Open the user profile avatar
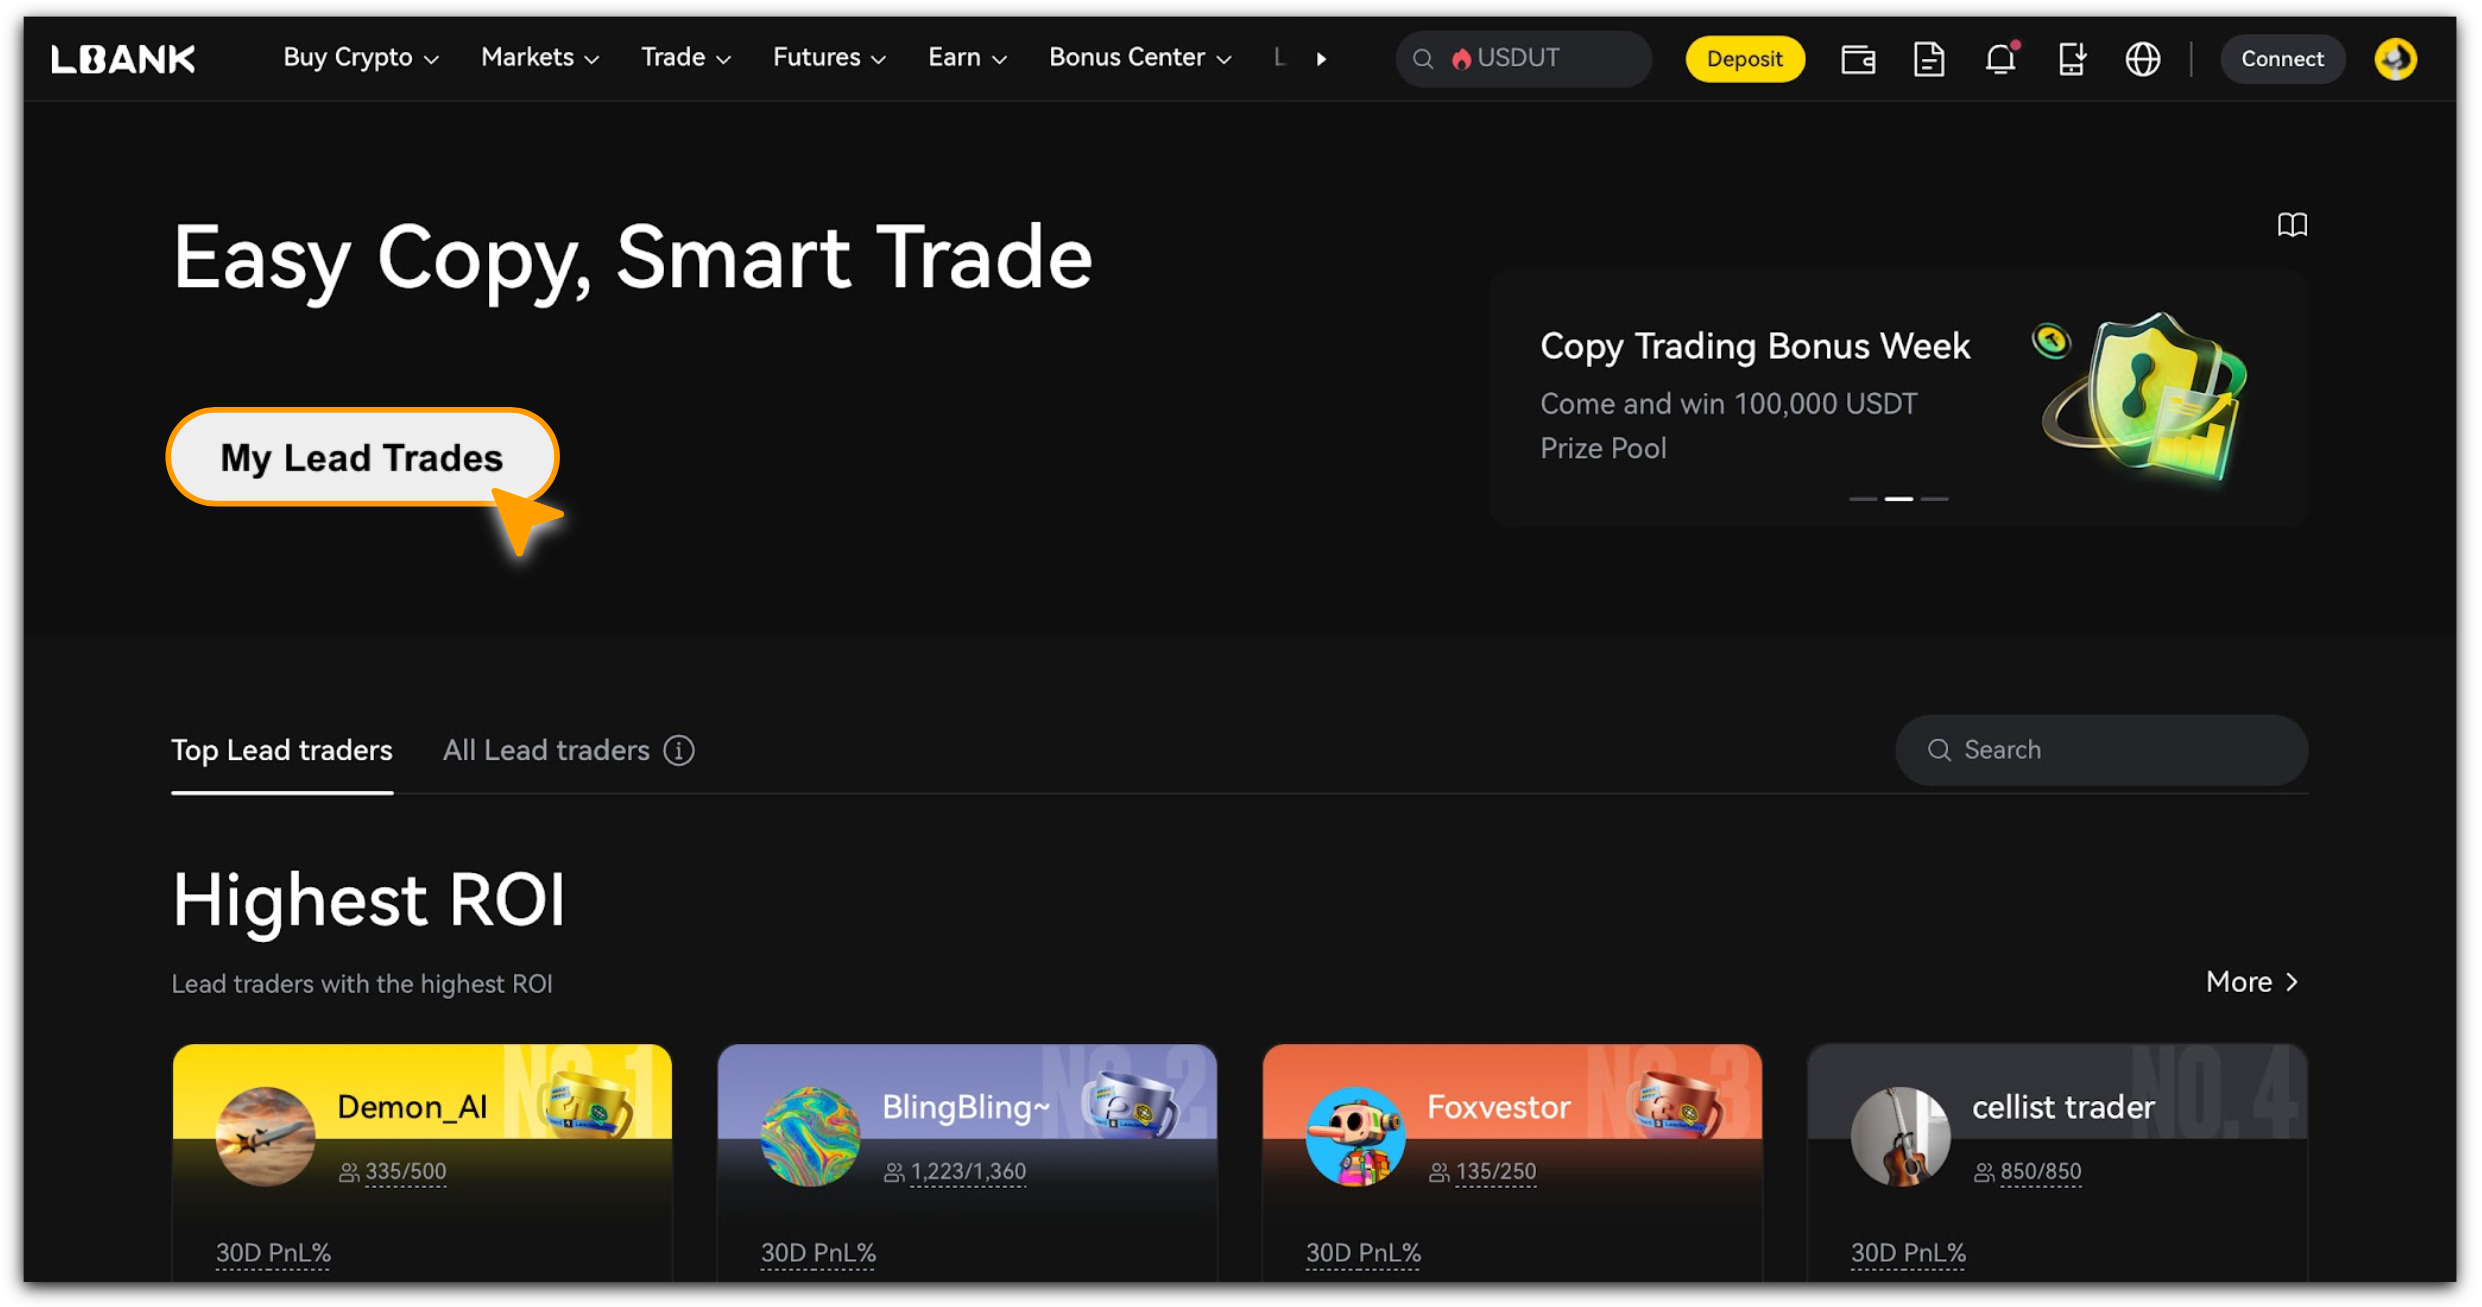 pyautogui.click(x=2395, y=59)
